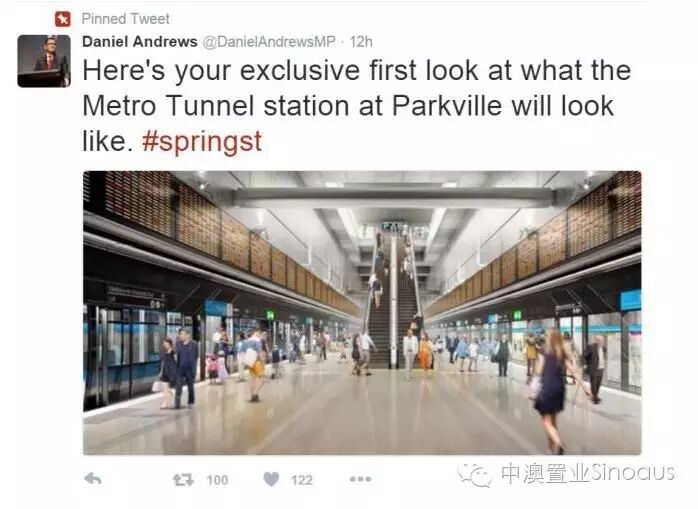The image size is (698, 509).
Task: Click the 中澳置业 Sinoaus watermark text
Action: 588,473
